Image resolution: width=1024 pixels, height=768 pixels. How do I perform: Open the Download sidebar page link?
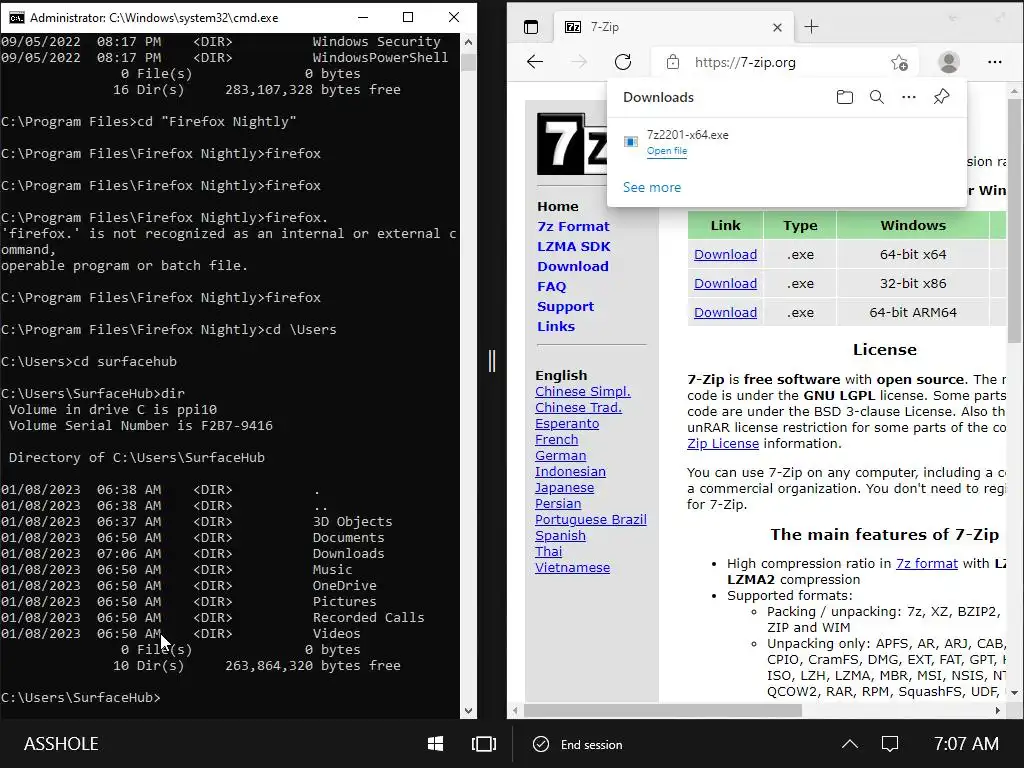click(573, 266)
